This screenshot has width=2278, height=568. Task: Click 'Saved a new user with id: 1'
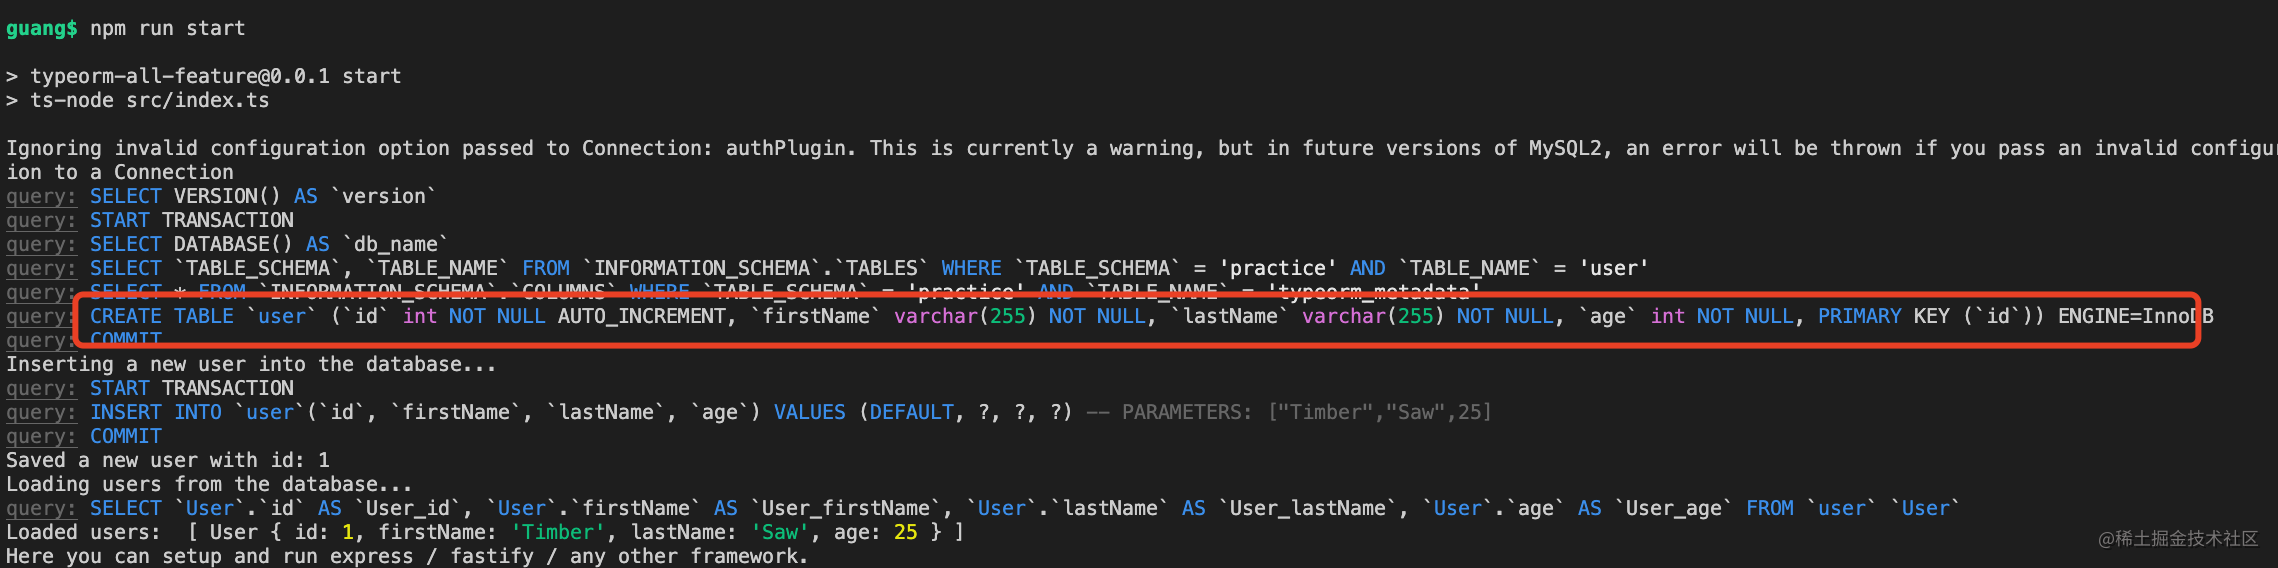168,460
